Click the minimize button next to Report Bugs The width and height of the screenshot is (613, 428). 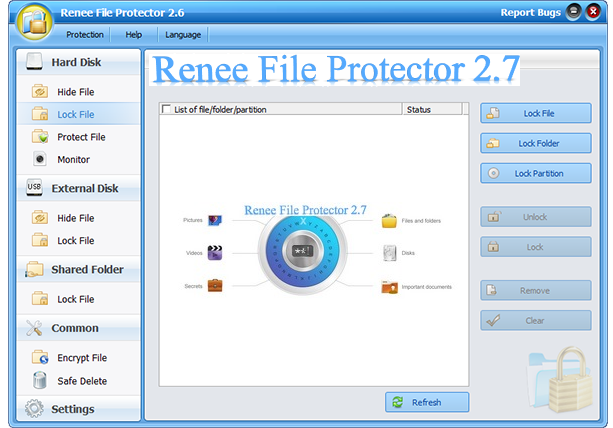click(574, 12)
